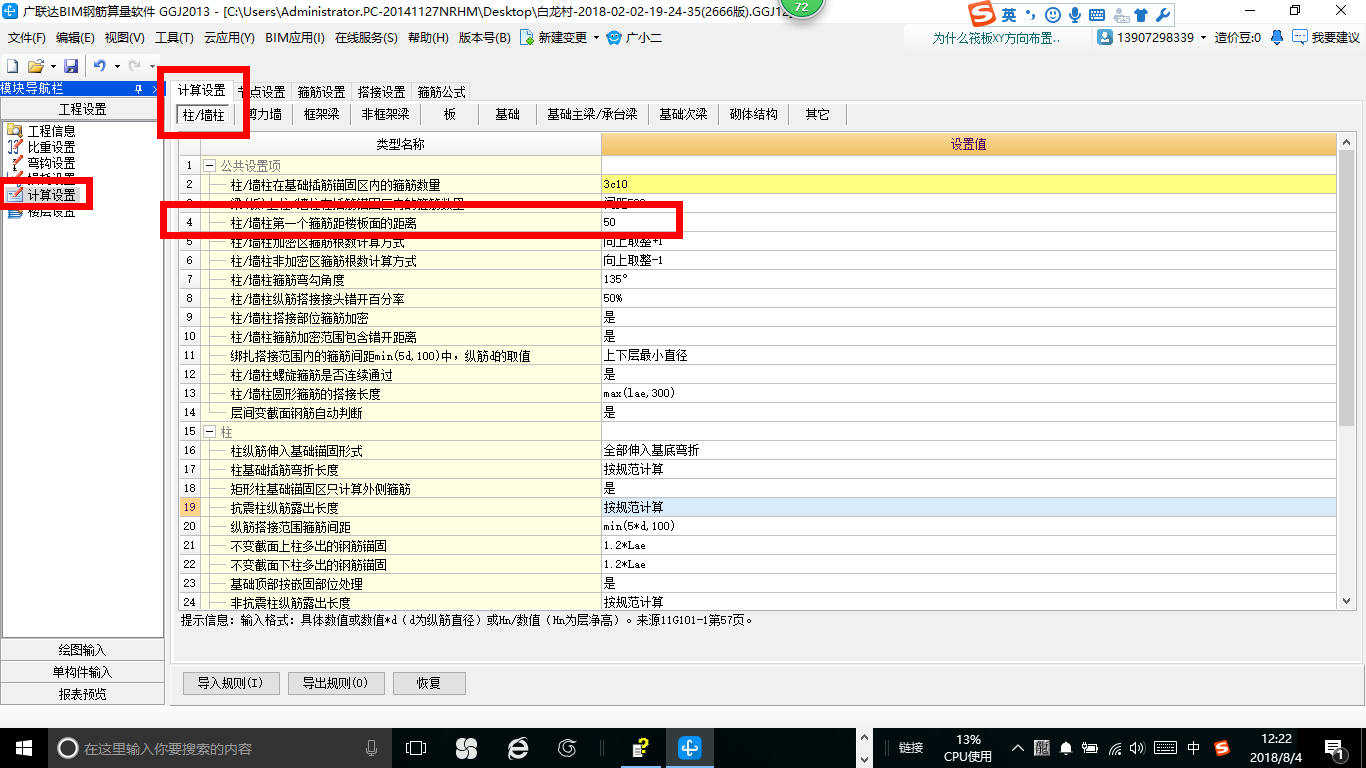Click the 新建变更 document icon
The width and height of the screenshot is (1366, 768).
527,37
